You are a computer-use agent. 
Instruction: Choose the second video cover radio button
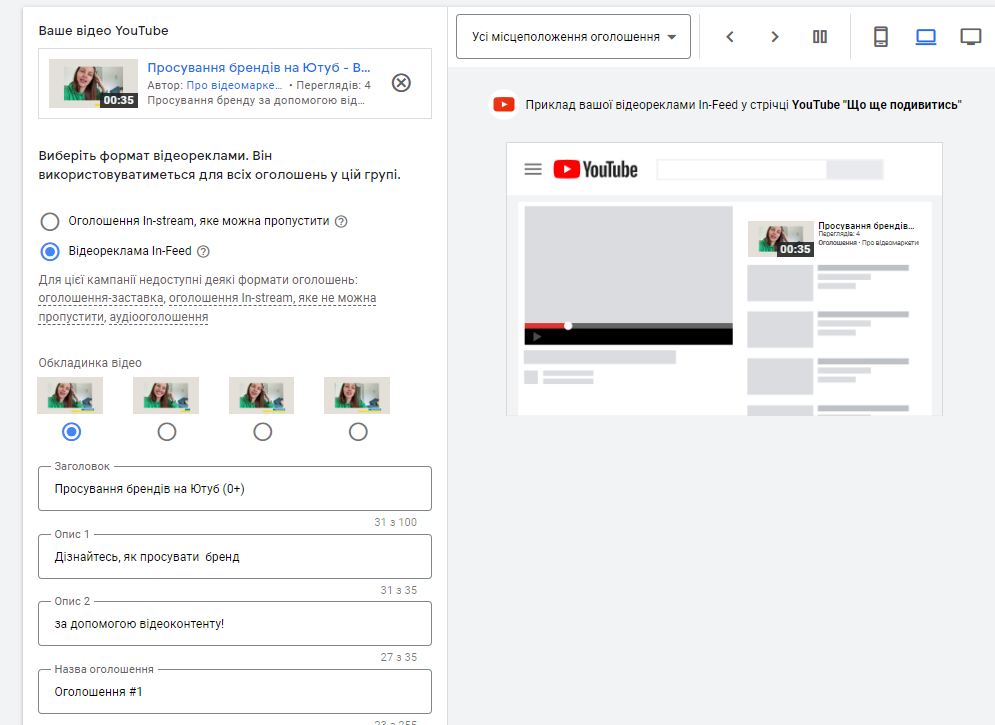click(167, 432)
